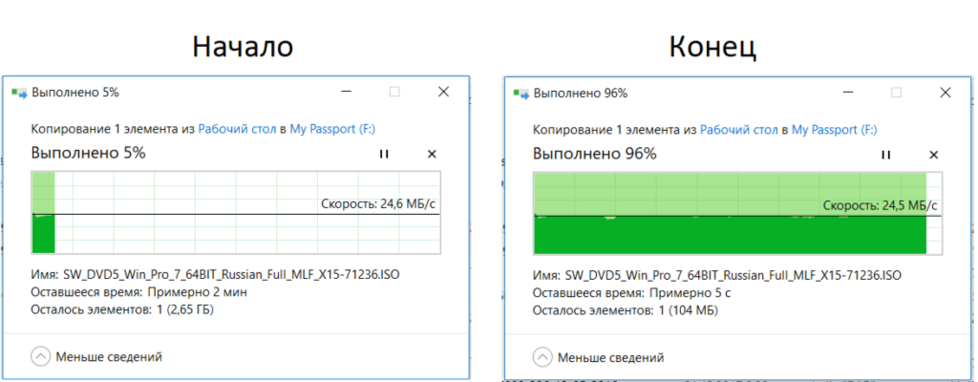The image size is (978, 382).
Task: Open 'Рабочий стол' link in left dialog
Action: pos(237,129)
